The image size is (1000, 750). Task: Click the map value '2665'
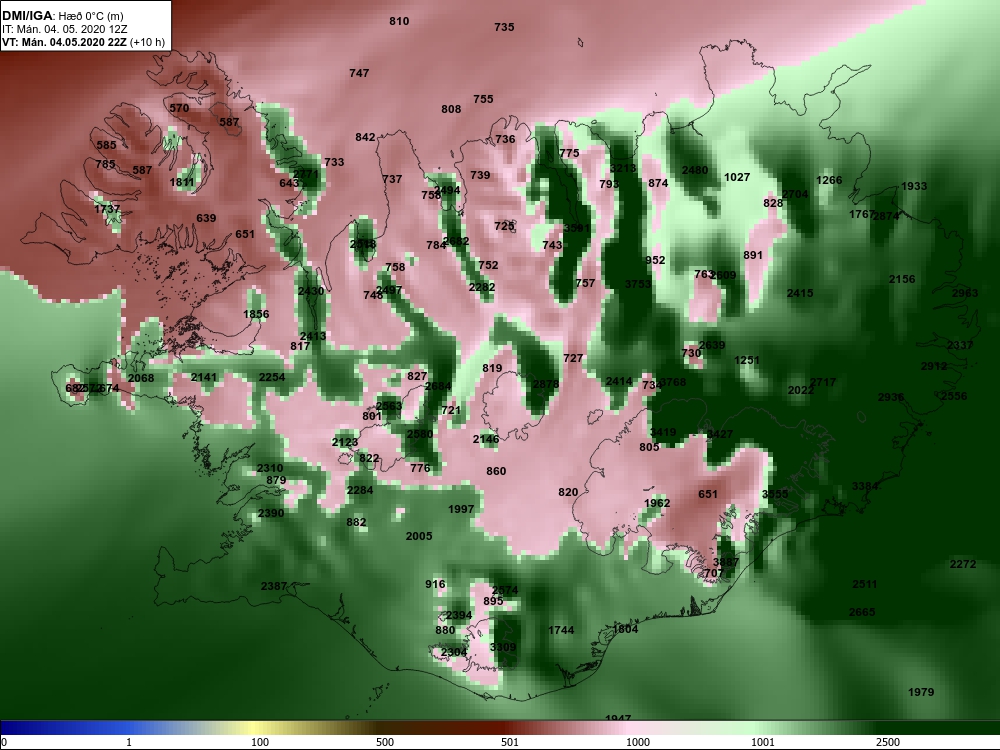click(862, 612)
